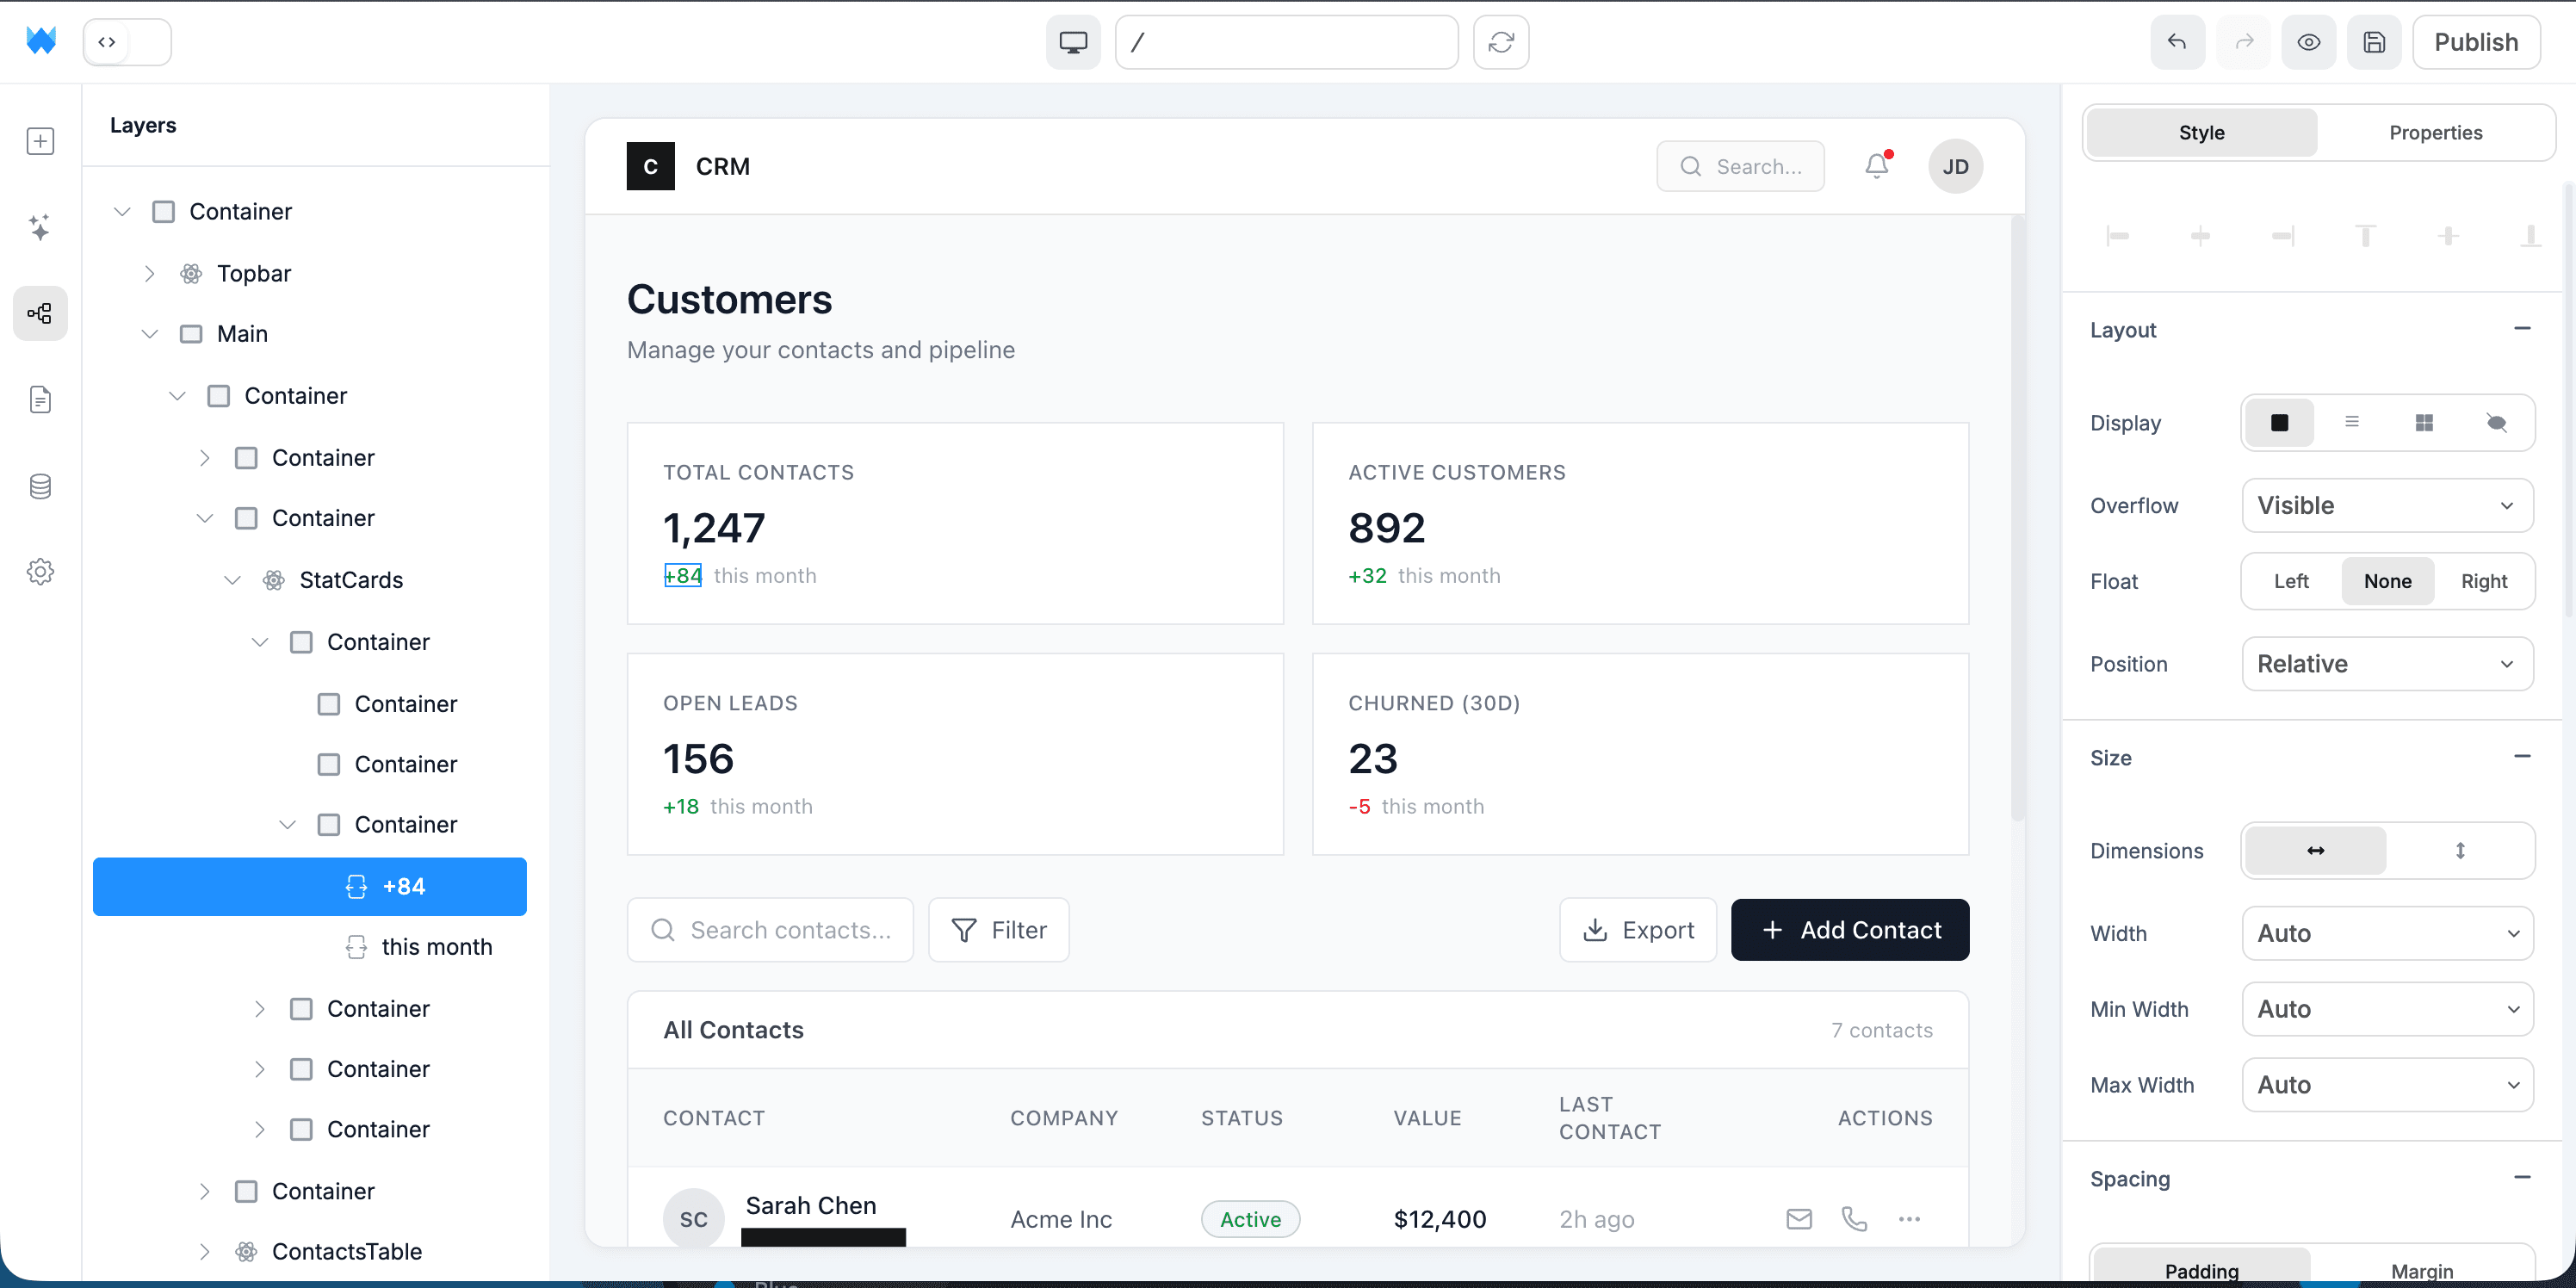Select the grid display option
This screenshot has height=1288, width=2576.
click(2424, 422)
